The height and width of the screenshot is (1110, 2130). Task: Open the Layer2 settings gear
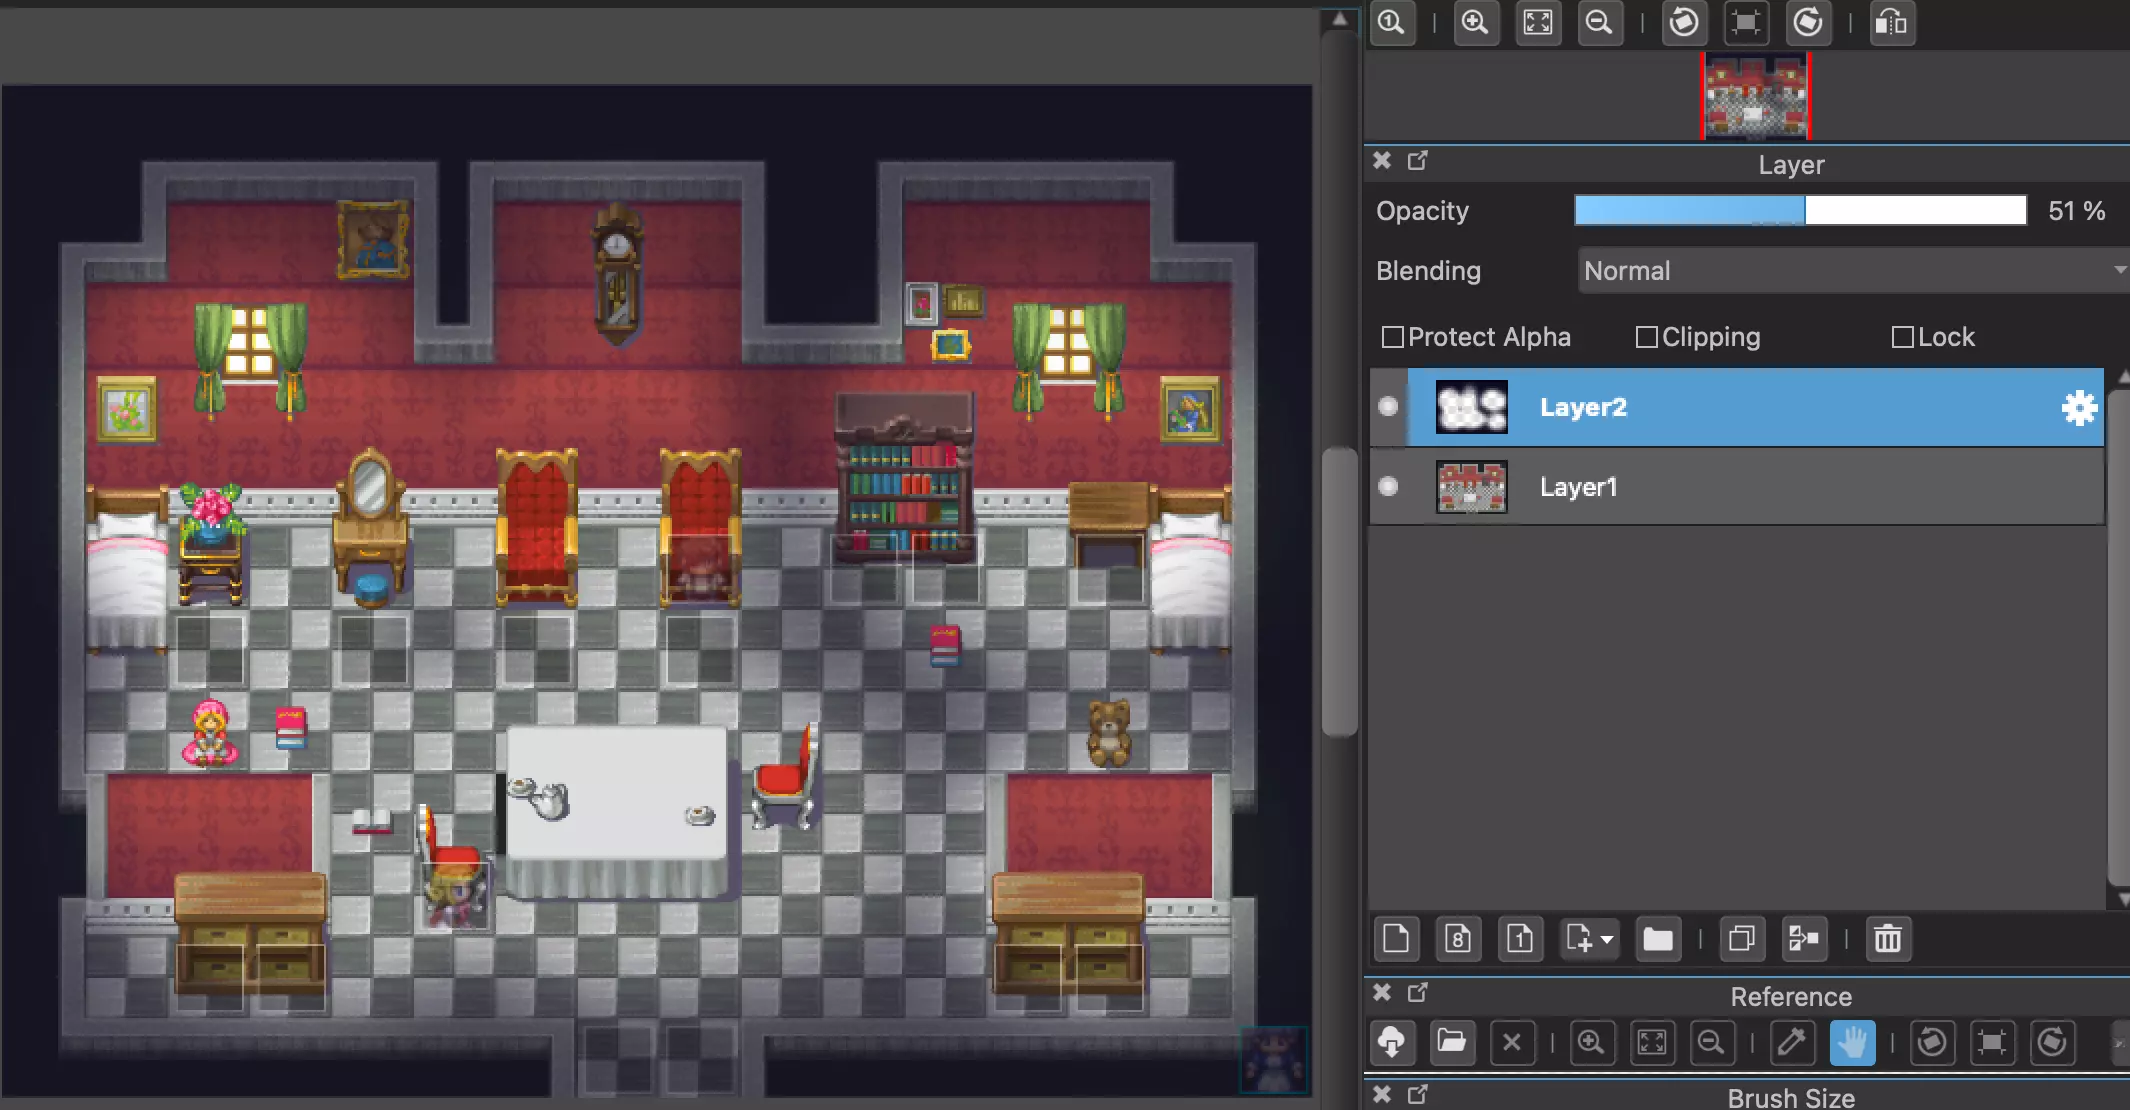2079,408
